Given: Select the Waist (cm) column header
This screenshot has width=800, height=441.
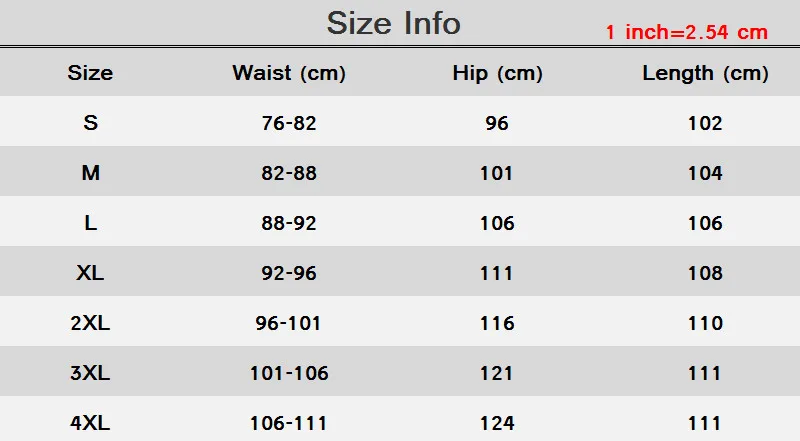Looking at the screenshot, I should pos(289,74).
